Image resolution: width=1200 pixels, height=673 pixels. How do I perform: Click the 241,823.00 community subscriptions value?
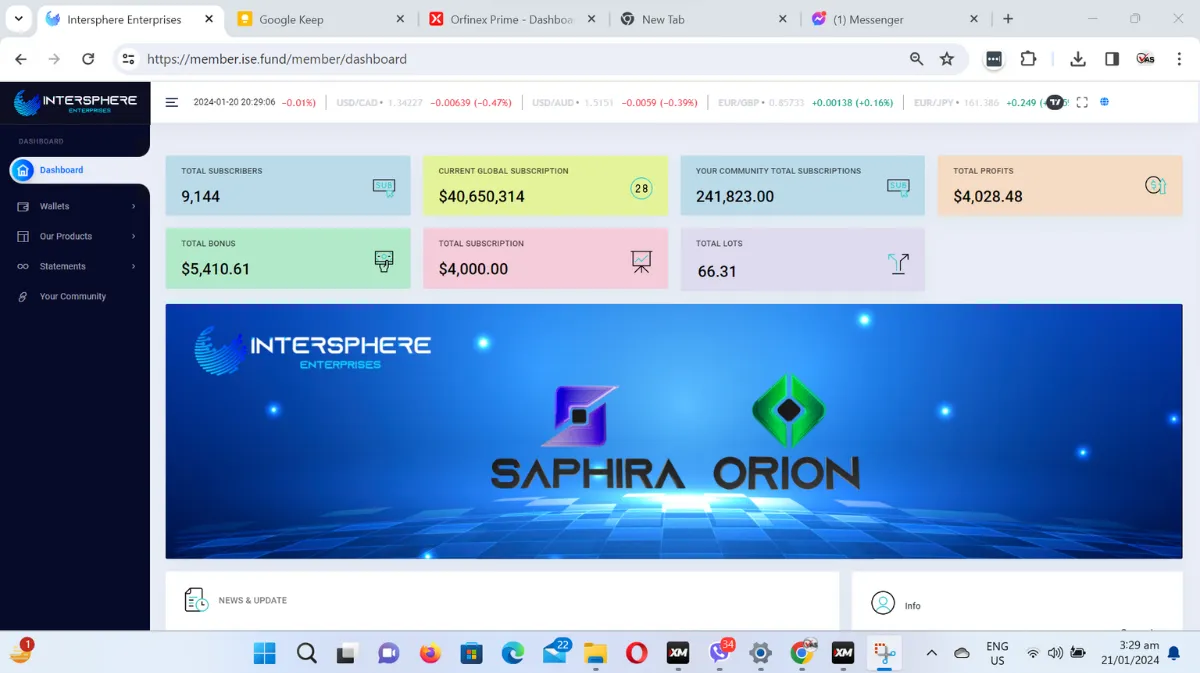pyautogui.click(x=735, y=197)
